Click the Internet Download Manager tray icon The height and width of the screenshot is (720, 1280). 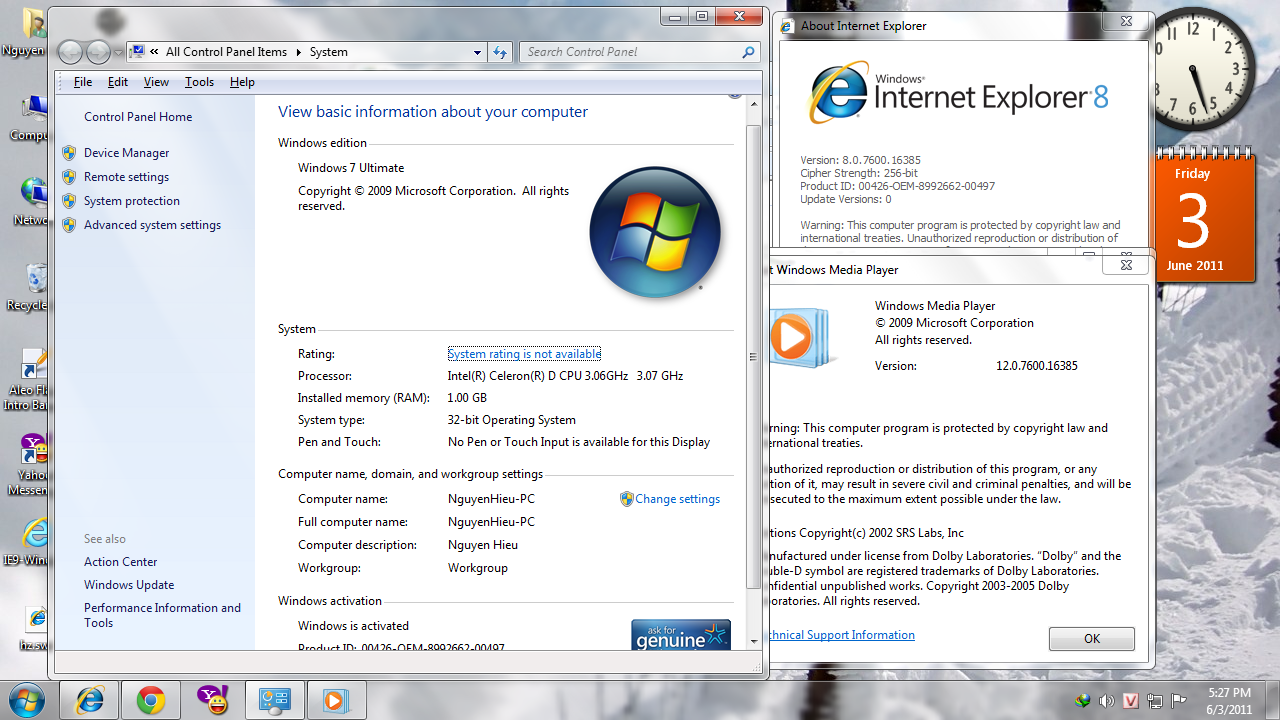point(1082,701)
